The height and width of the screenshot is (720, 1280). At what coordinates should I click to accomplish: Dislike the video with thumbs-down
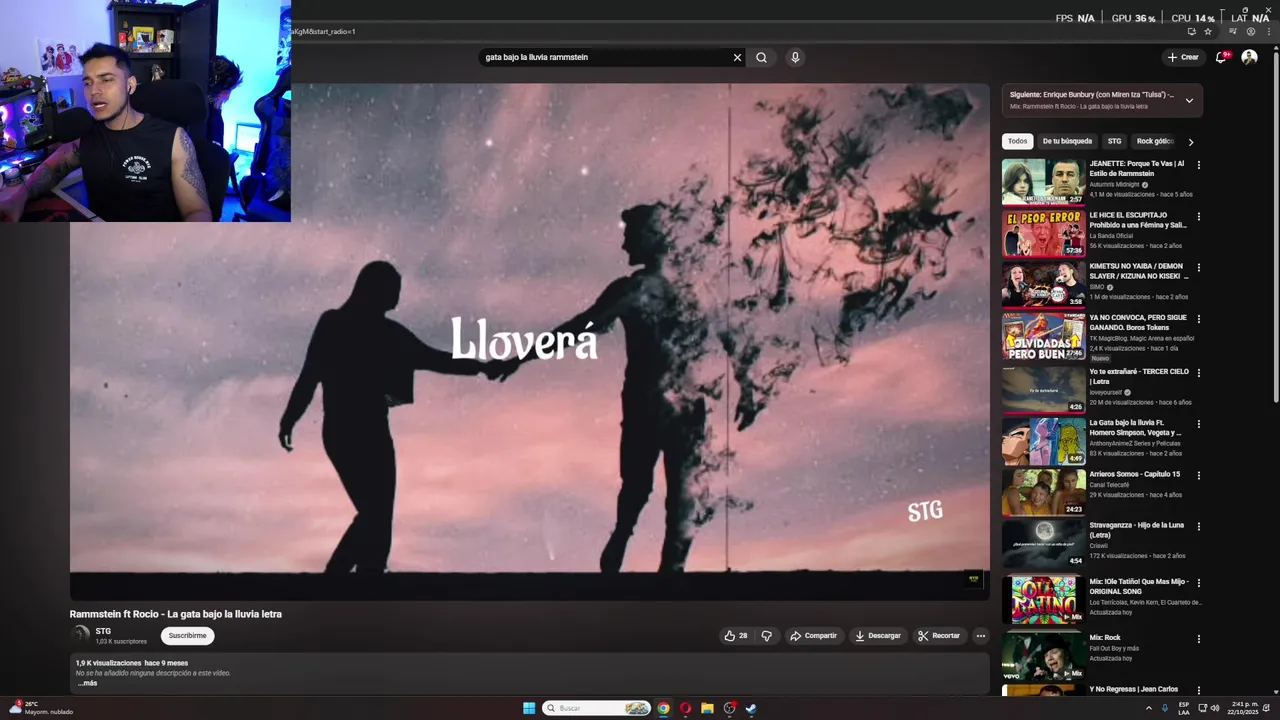[766, 635]
